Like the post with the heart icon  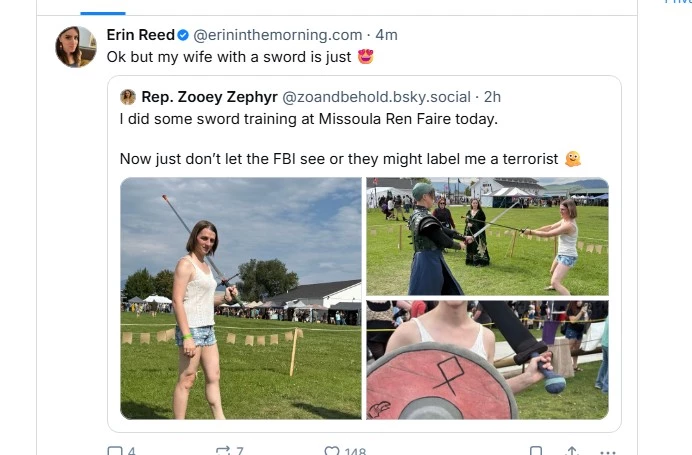[332, 450]
